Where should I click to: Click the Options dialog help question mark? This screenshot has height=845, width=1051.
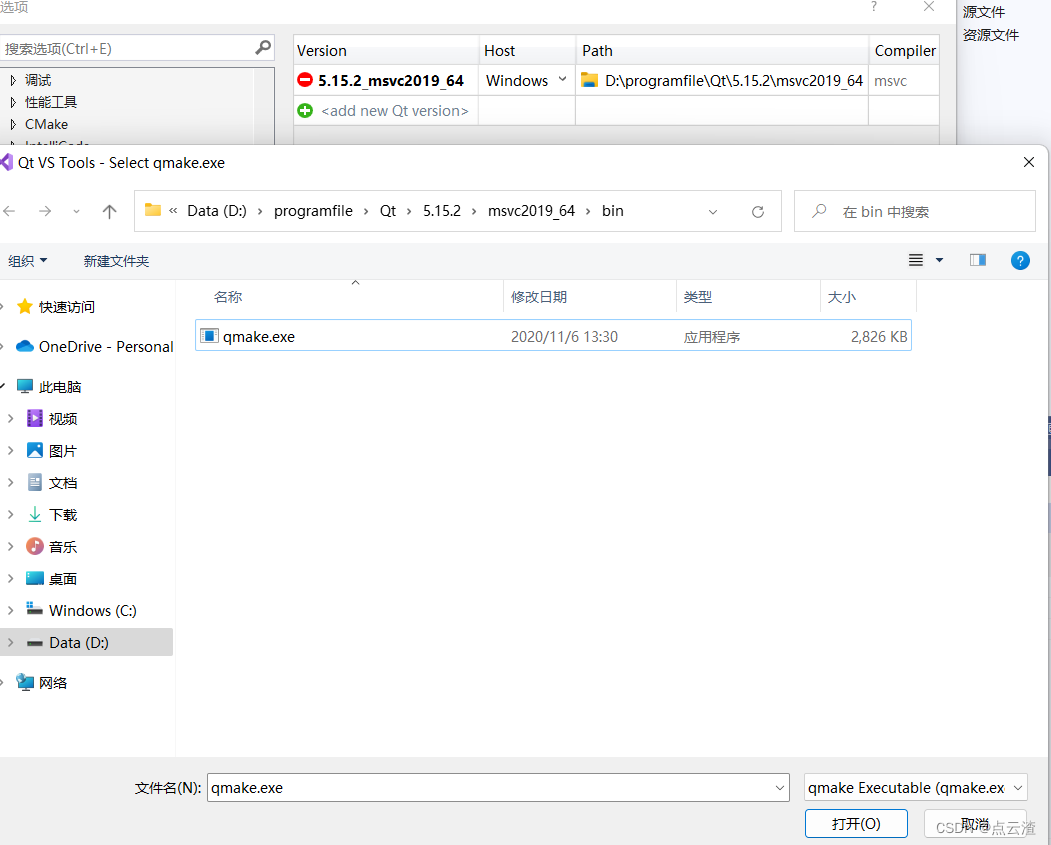click(x=873, y=7)
